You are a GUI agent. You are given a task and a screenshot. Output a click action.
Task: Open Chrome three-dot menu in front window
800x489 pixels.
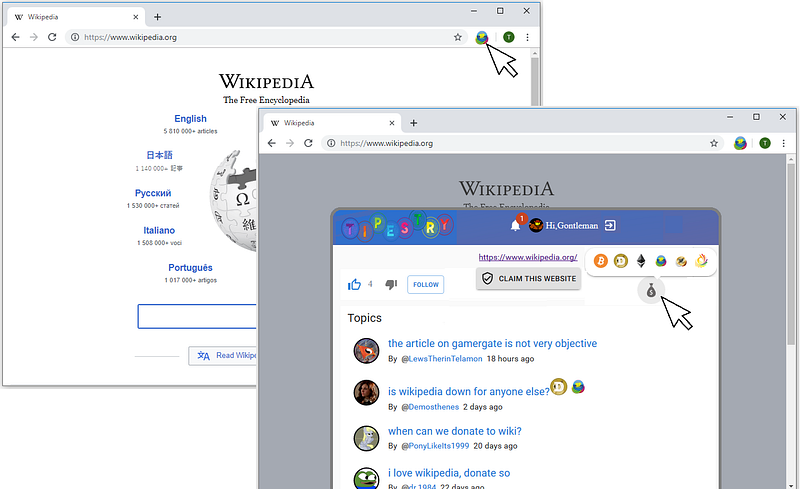784,143
